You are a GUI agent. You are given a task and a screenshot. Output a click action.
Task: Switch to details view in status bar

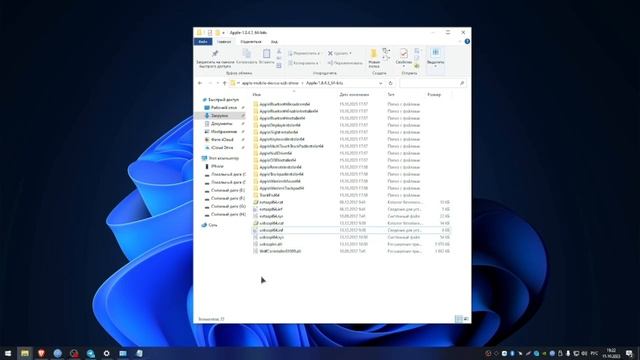(x=459, y=319)
